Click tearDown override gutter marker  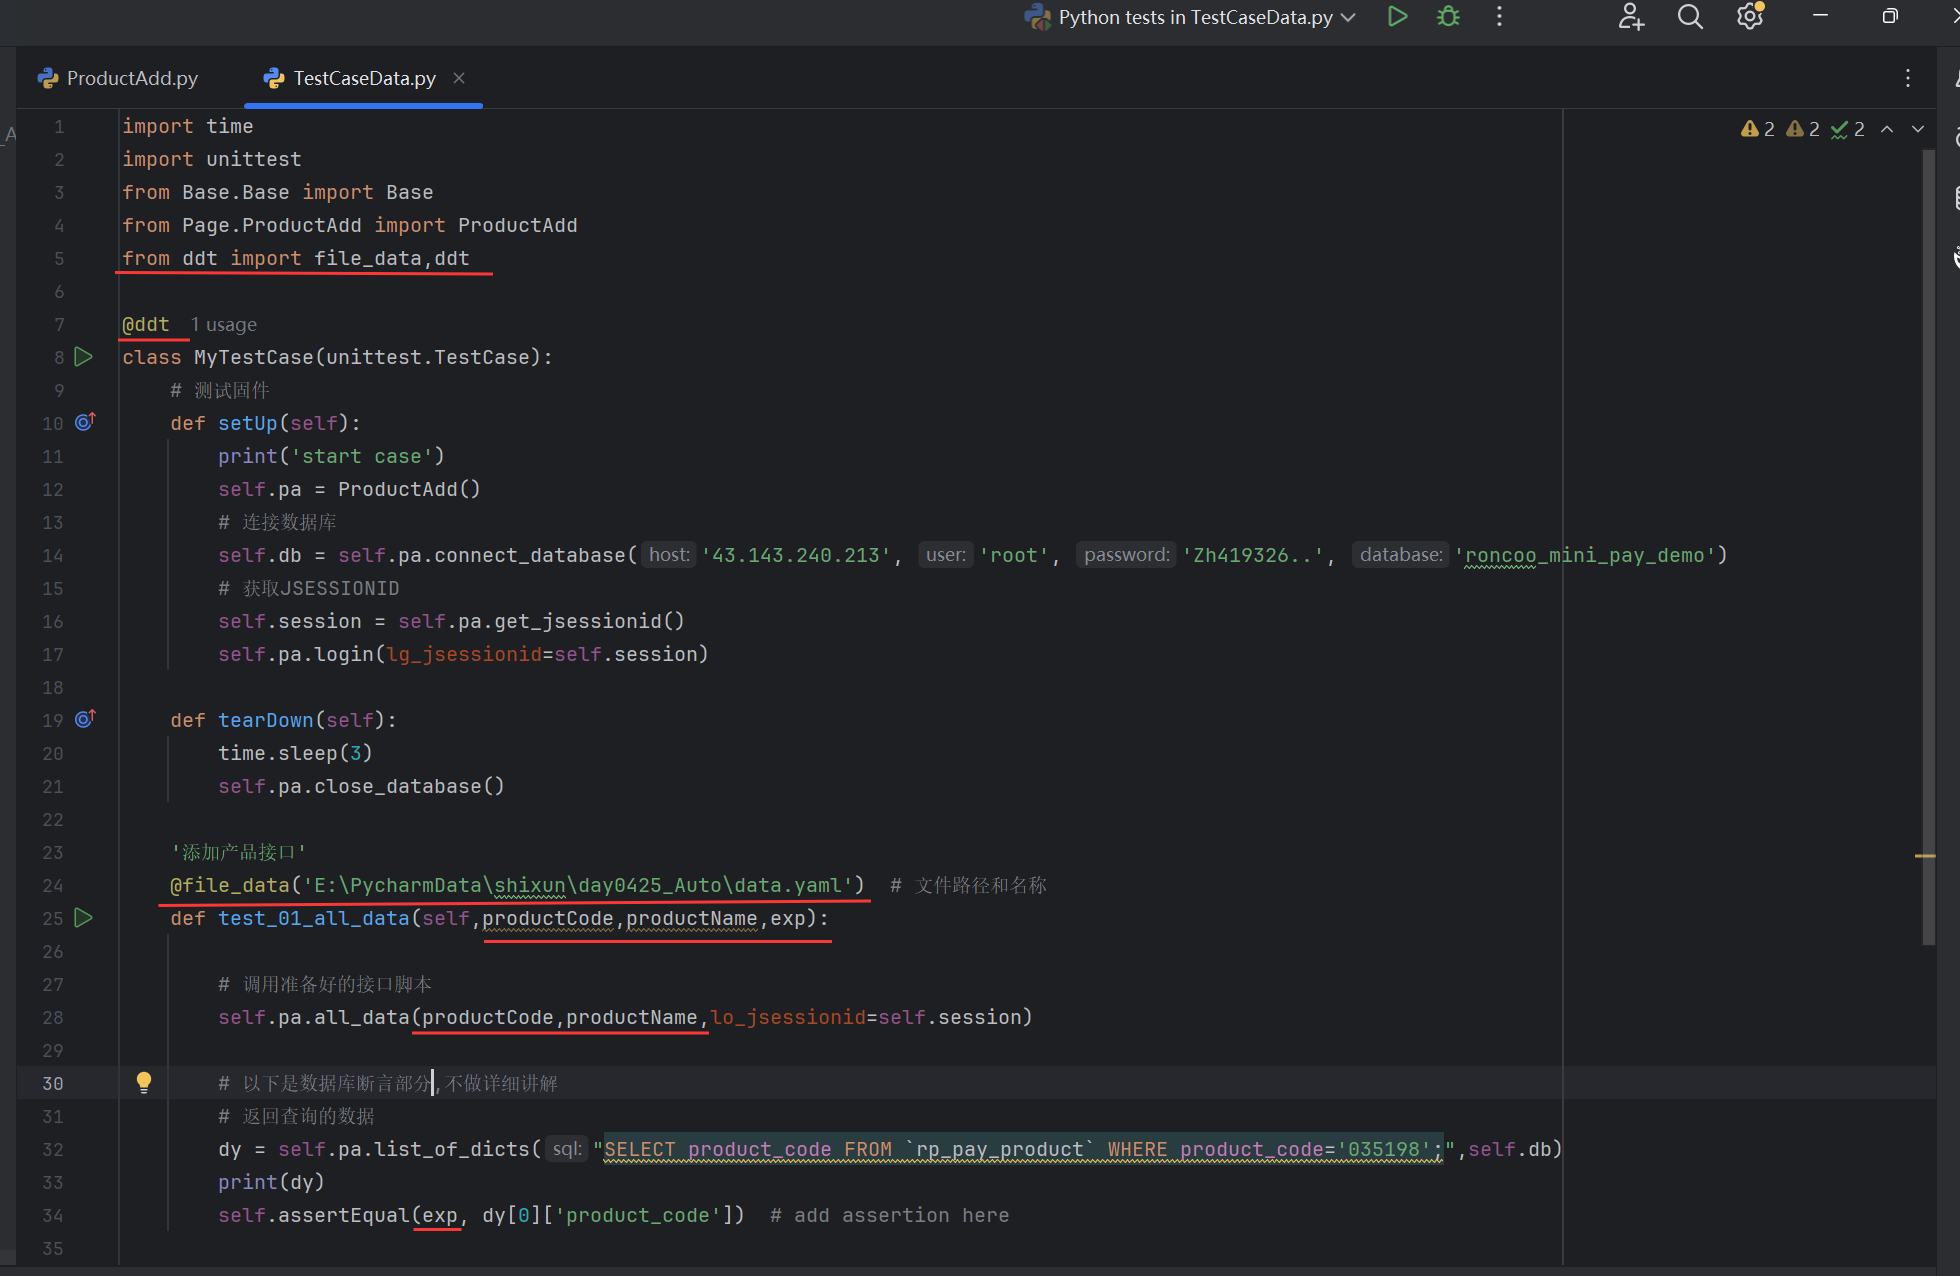[x=85, y=719]
